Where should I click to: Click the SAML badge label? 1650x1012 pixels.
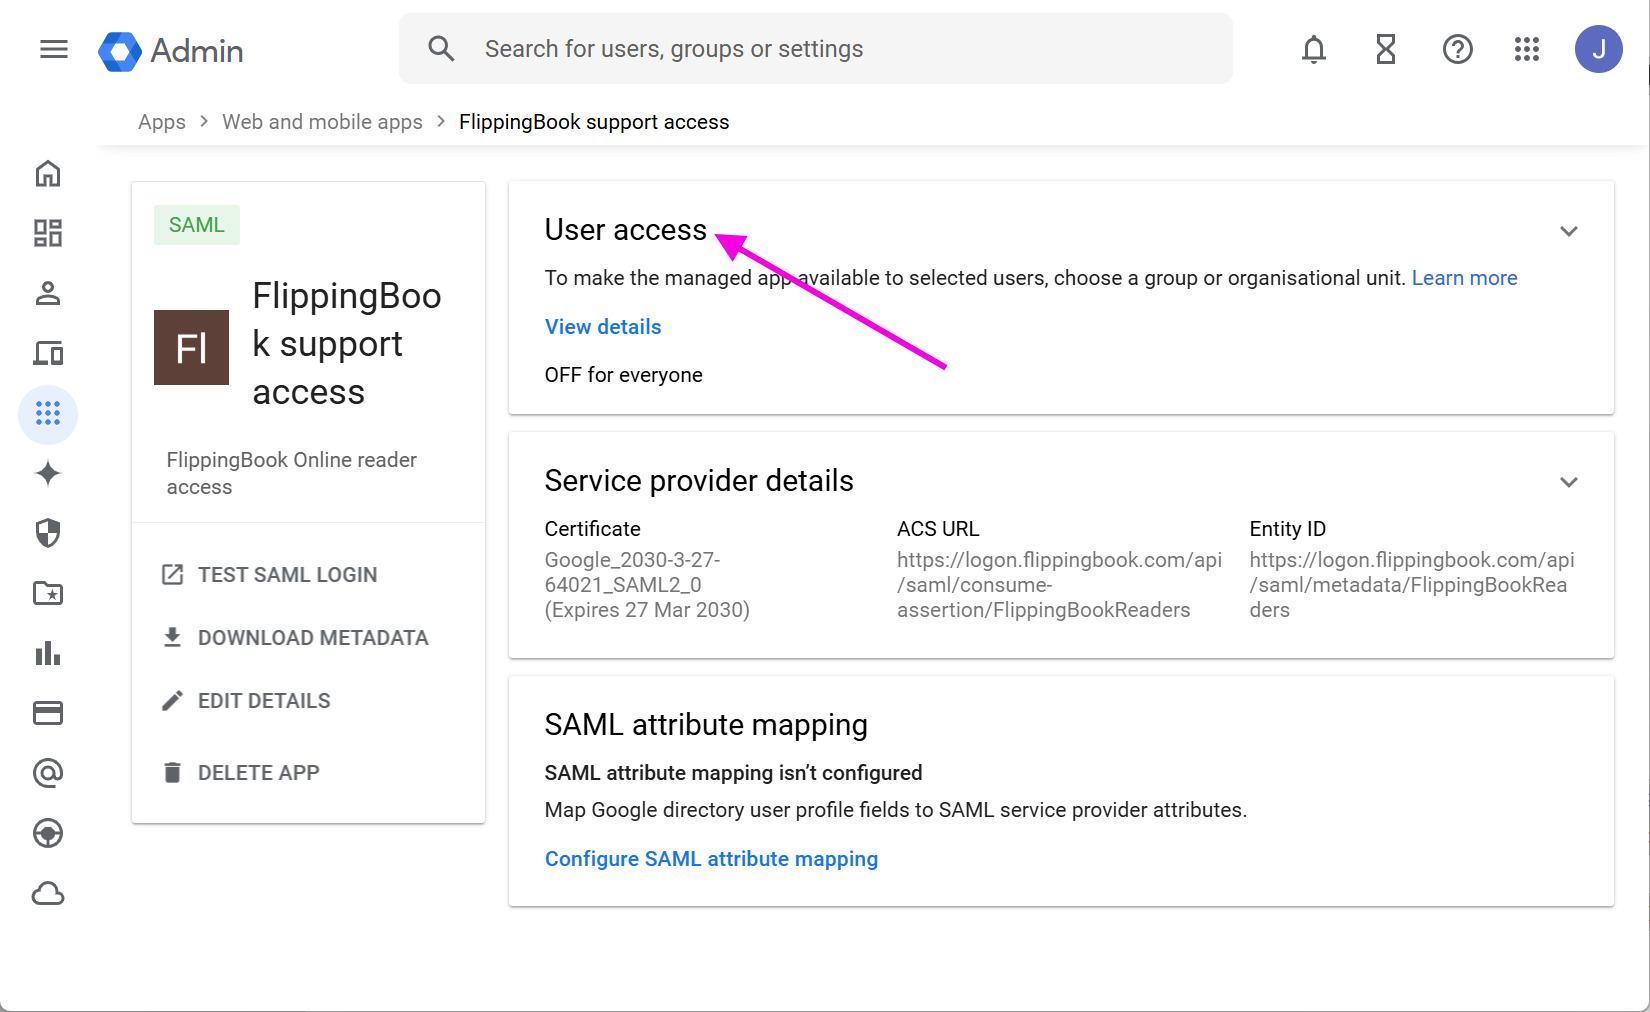pyautogui.click(x=197, y=225)
